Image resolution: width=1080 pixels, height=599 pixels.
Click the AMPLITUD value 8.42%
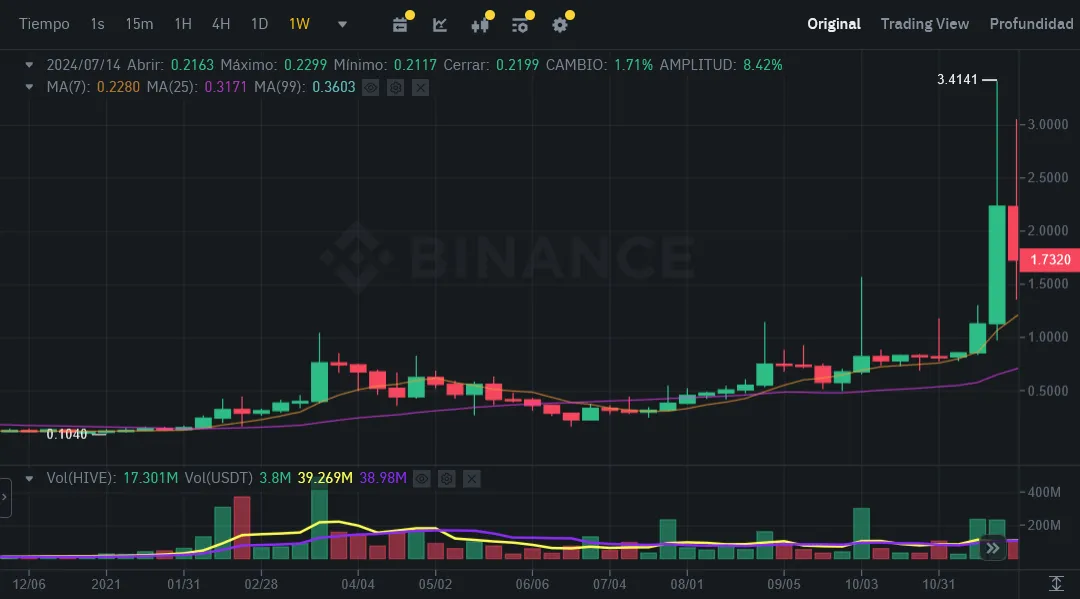[762, 65]
